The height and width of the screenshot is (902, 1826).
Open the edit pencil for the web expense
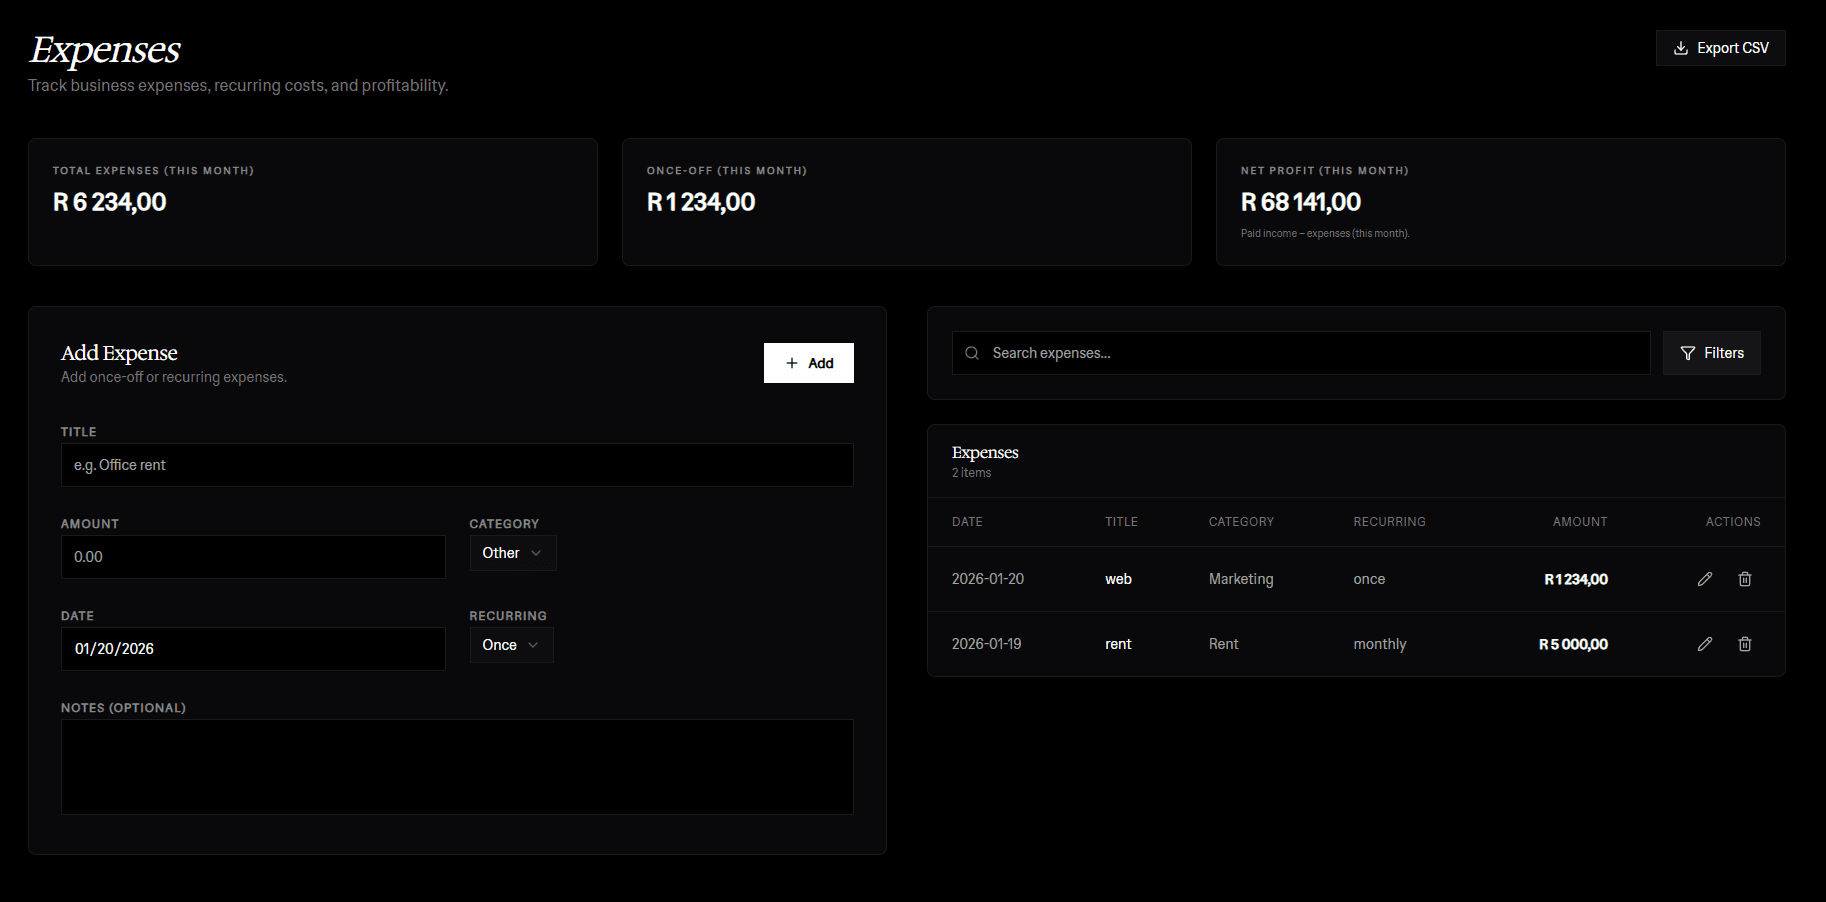click(1705, 578)
